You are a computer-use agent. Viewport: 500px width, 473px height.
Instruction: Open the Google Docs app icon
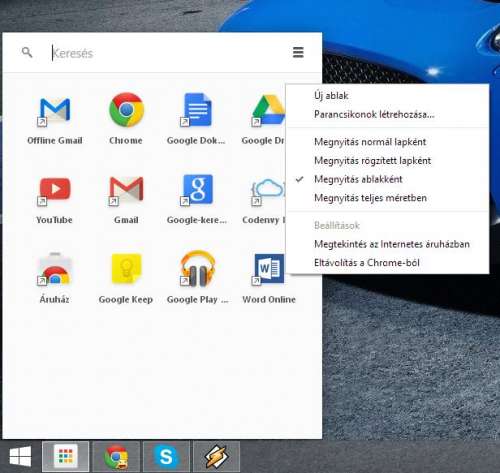197,110
